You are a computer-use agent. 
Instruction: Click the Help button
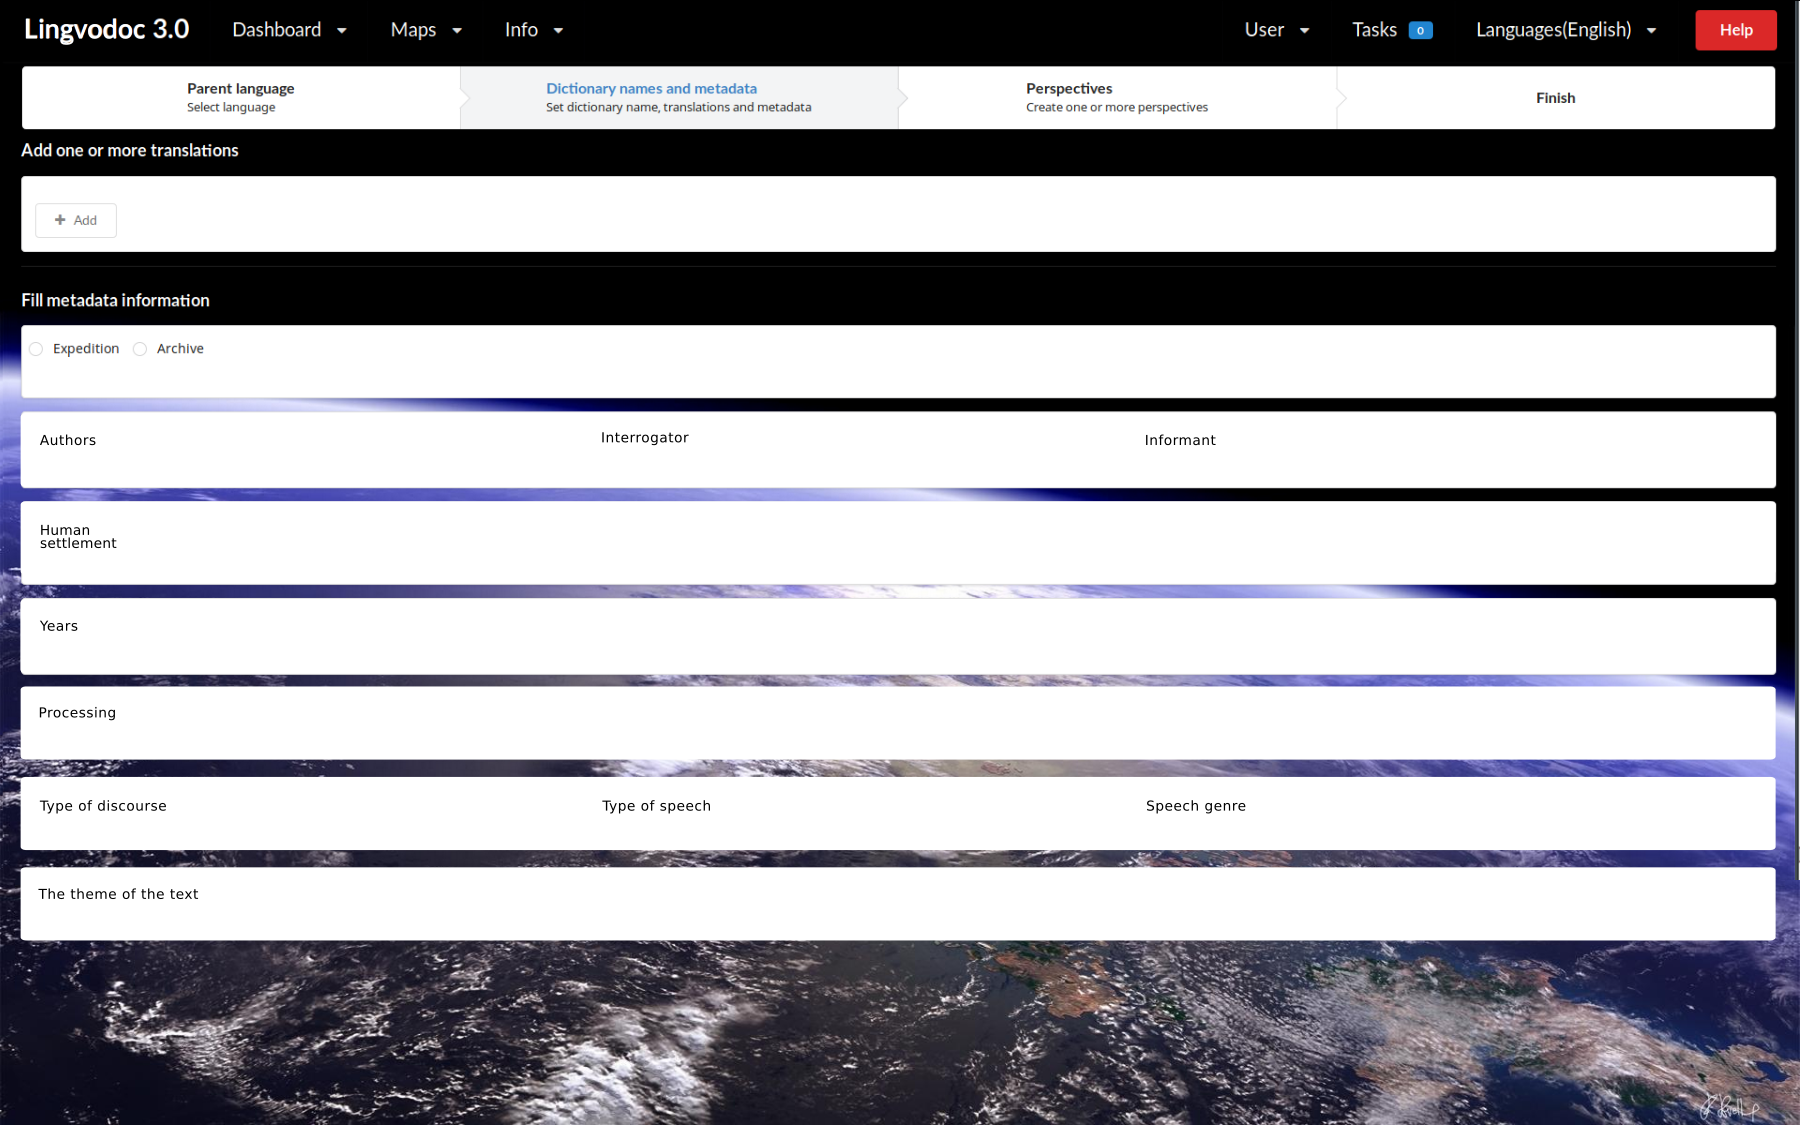point(1735,29)
